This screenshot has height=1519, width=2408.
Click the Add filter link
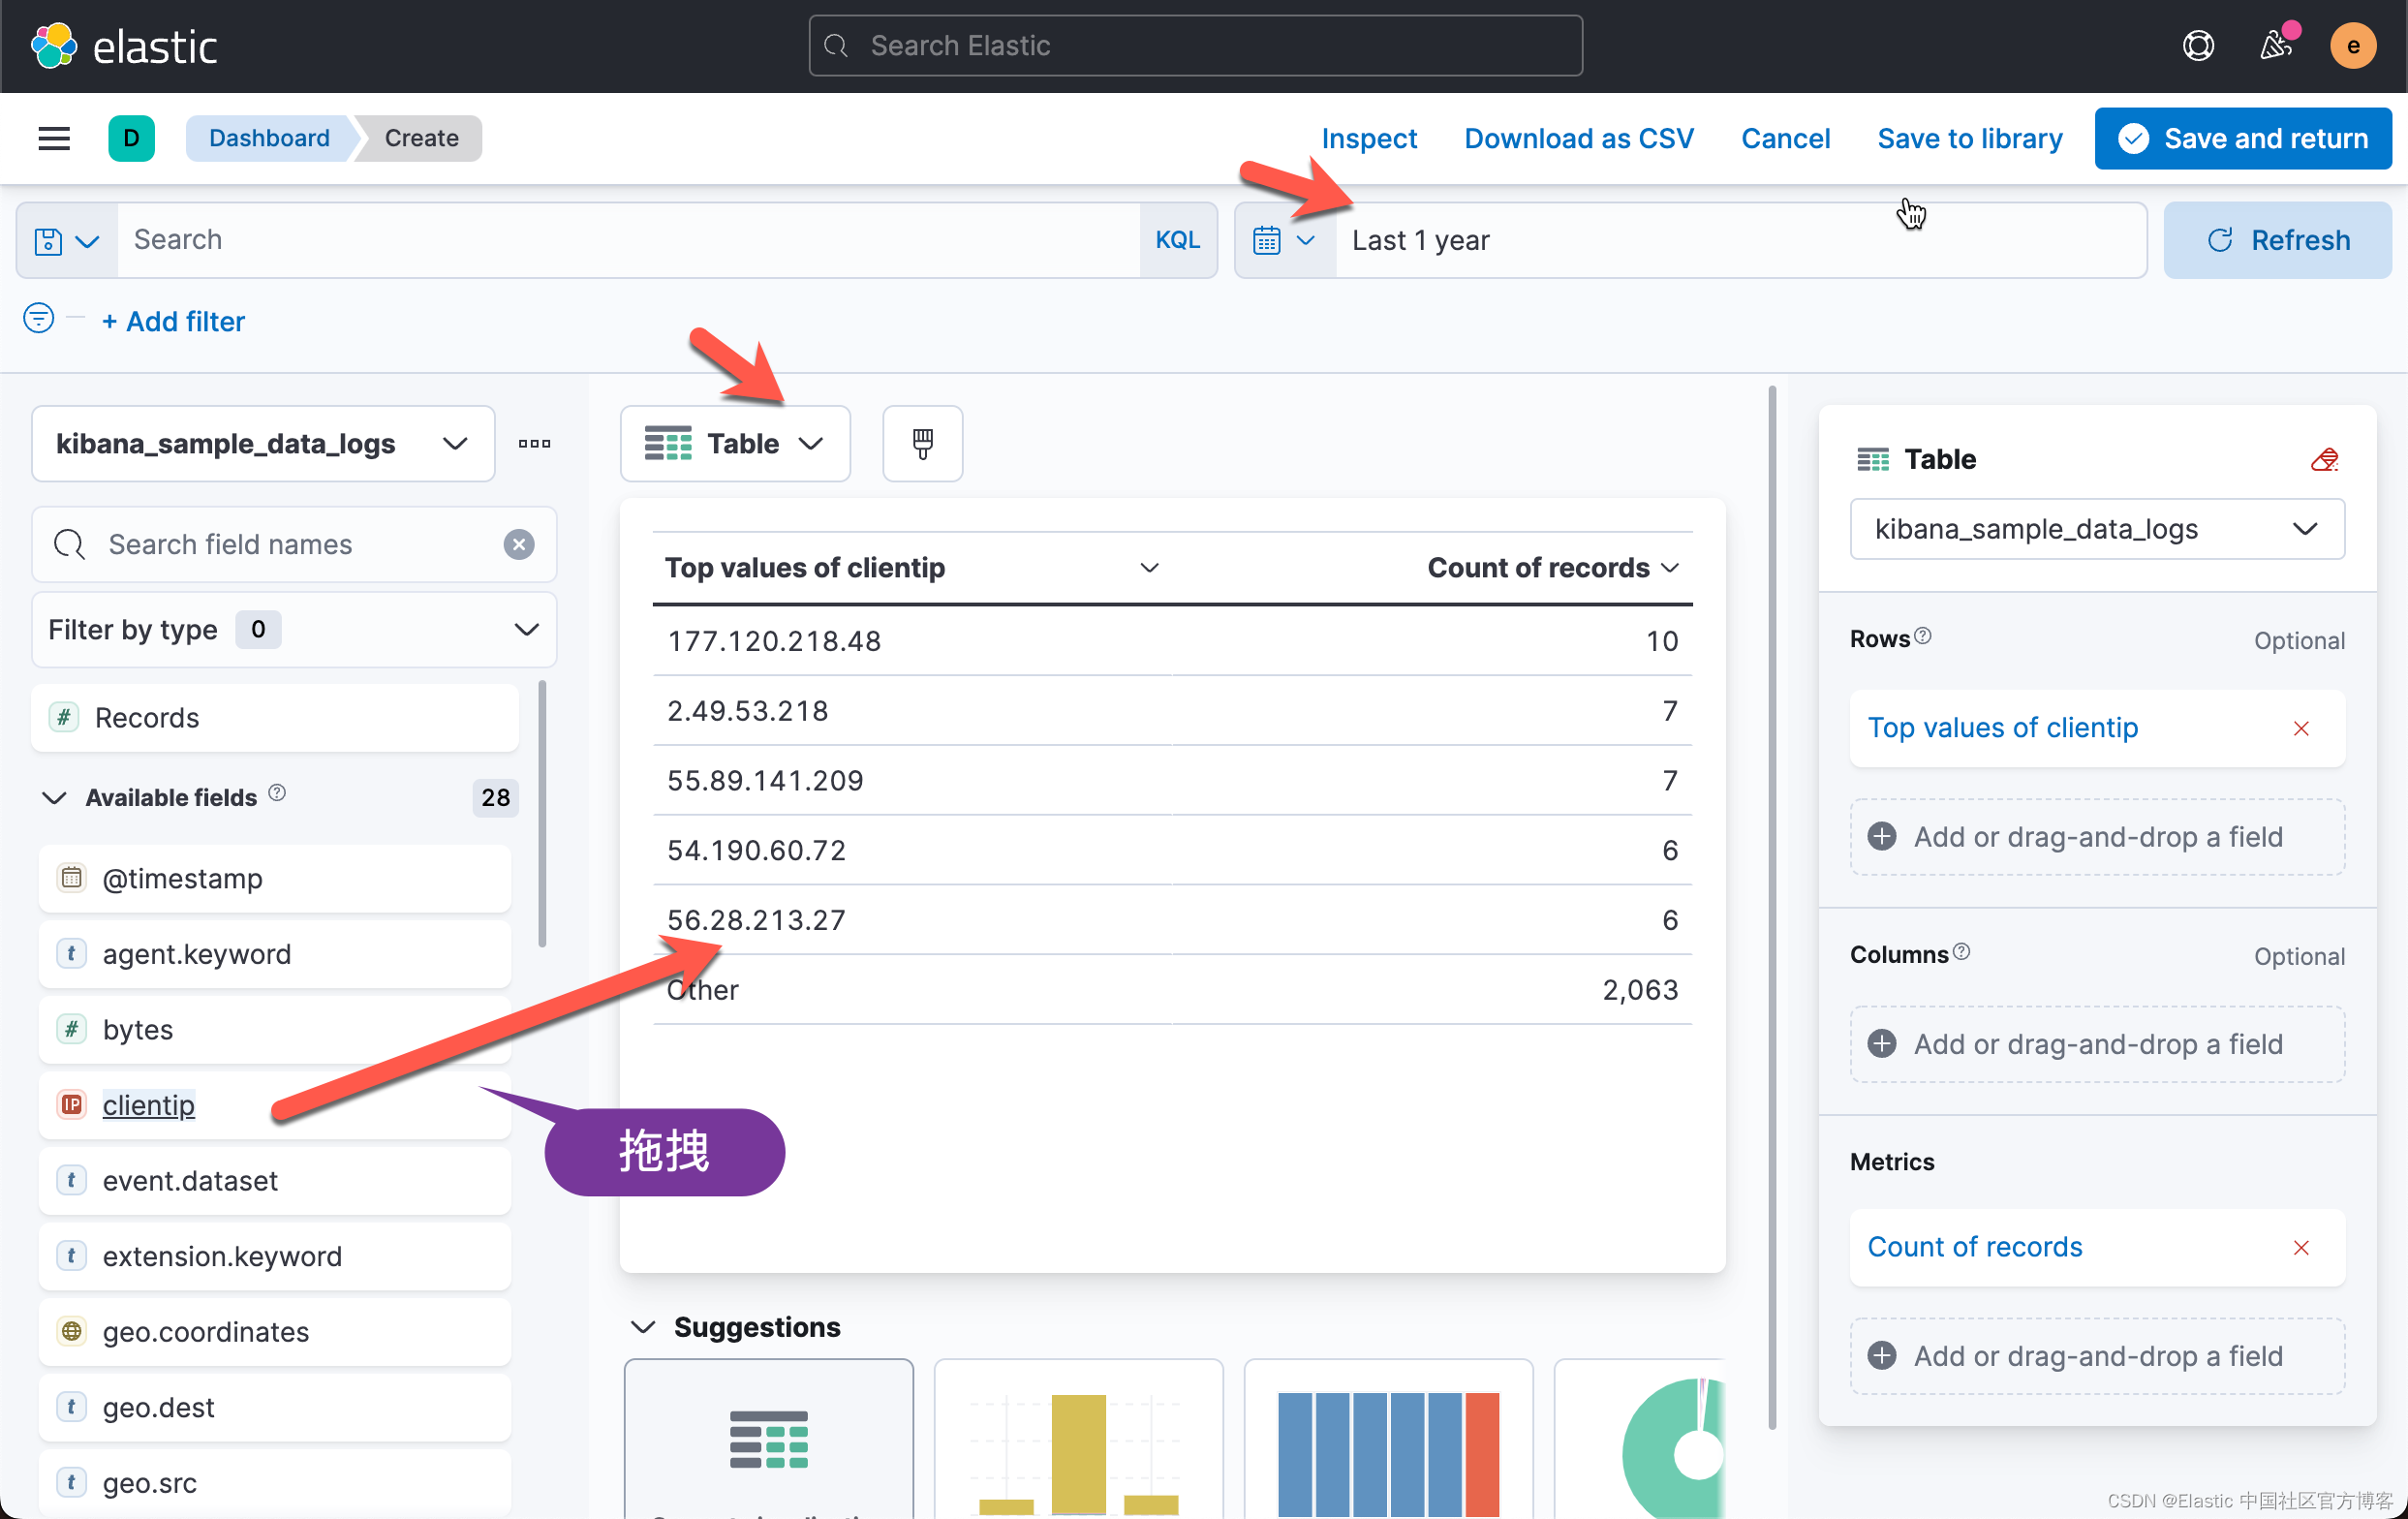tap(174, 322)
